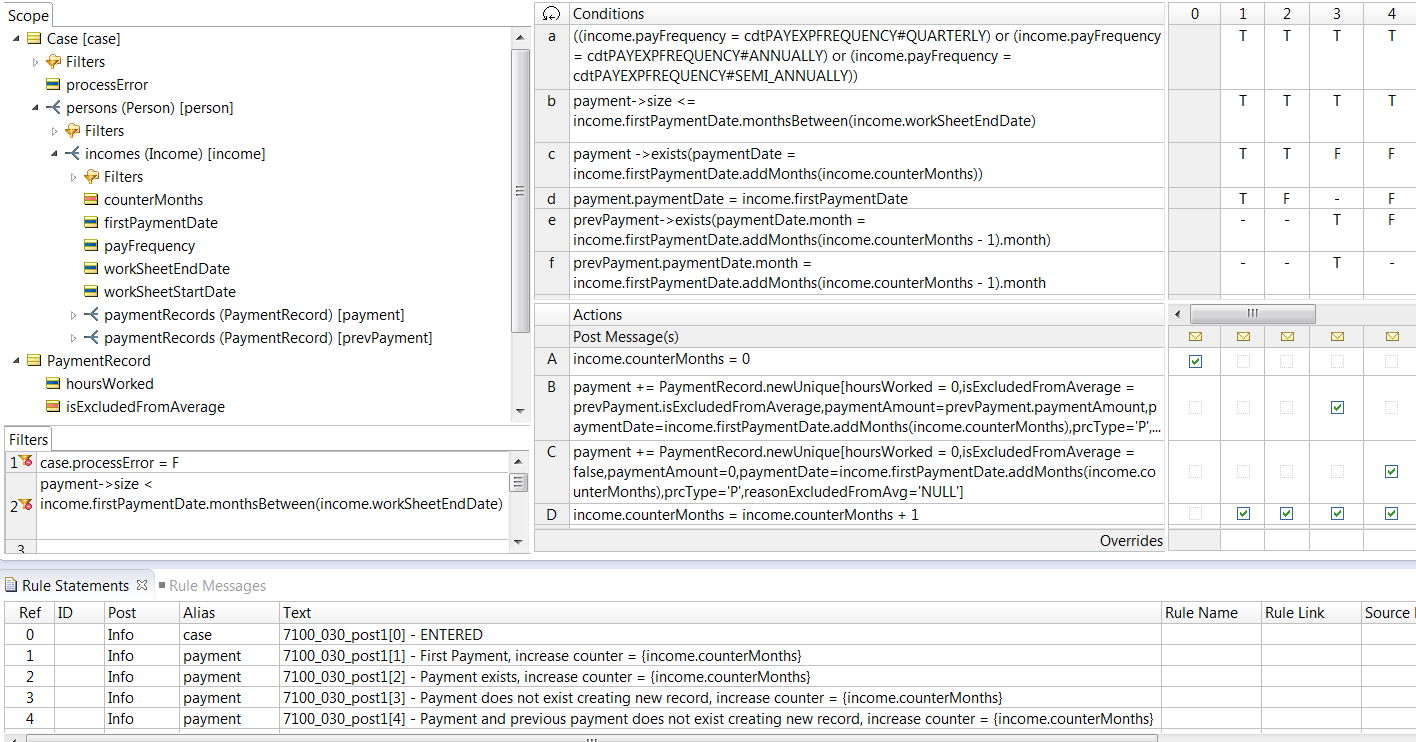Screen dimensions: 1416x742
Task: Click the incomes (Income) association icon
Action: (x=72, y=154)
